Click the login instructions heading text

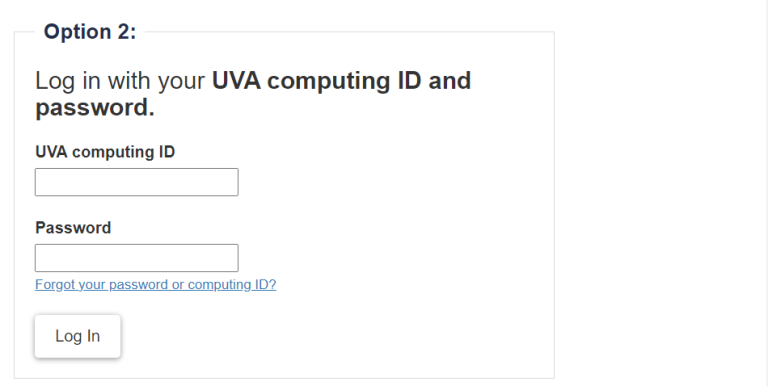pyautogui.click(x=253, y=94)
